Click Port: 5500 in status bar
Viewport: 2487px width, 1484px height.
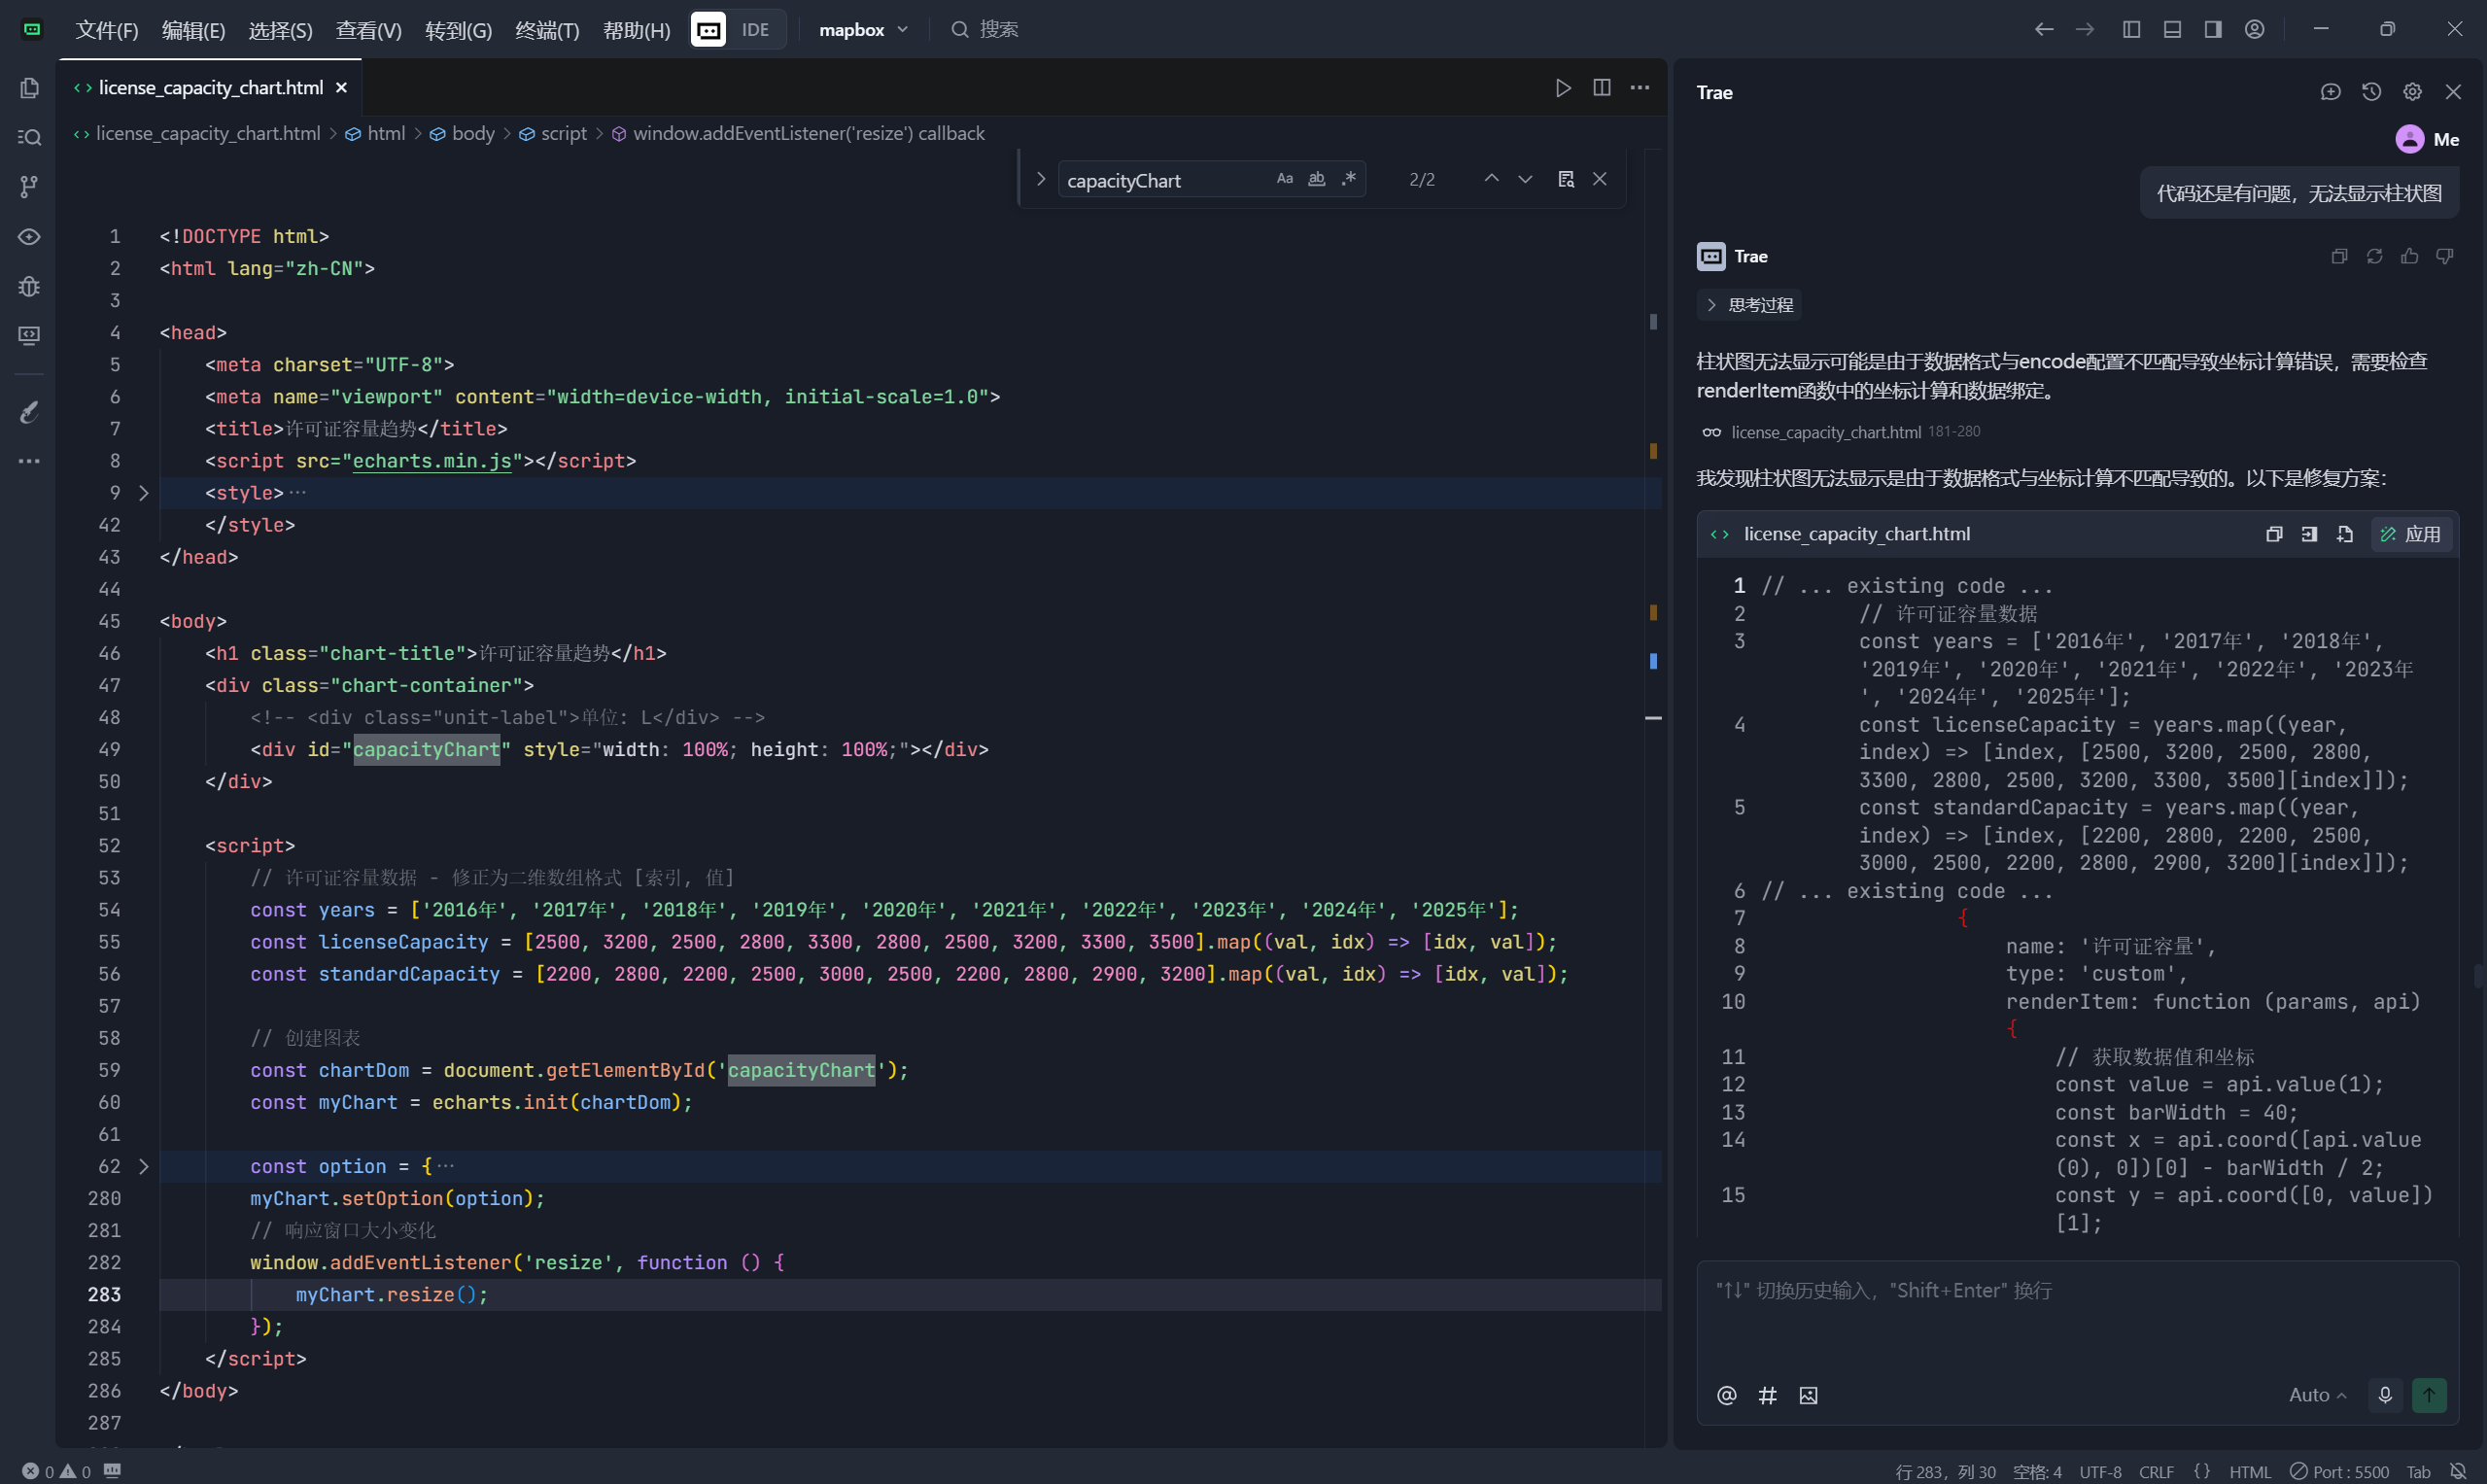click(x=2339, y=1471)
